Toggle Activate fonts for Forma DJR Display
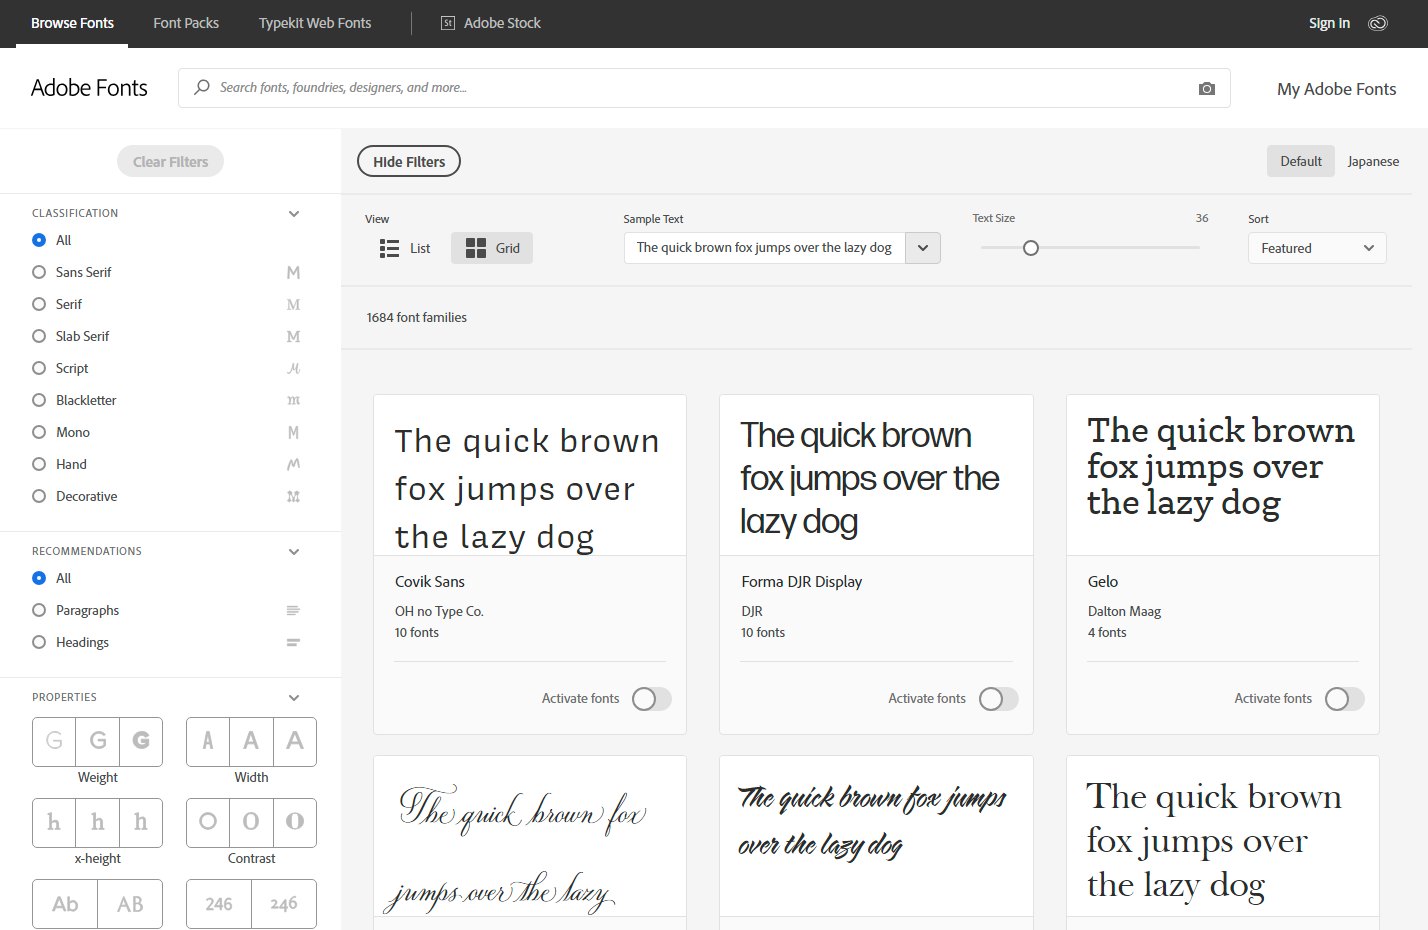Screen dimensions: 1428x930 [x=998, y=699]
